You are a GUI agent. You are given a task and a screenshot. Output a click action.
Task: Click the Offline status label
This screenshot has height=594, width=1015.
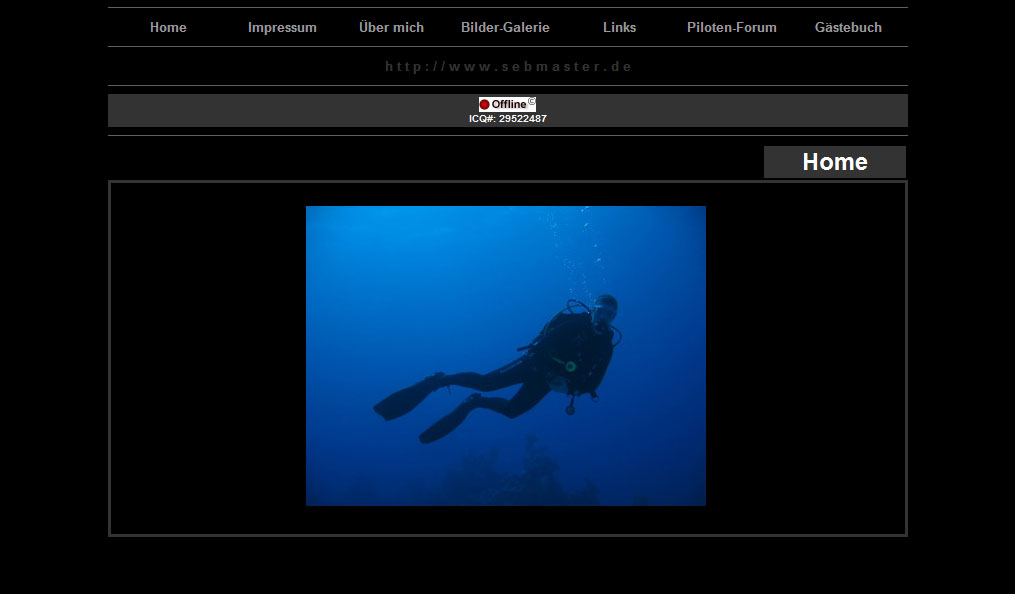point(508,104)
